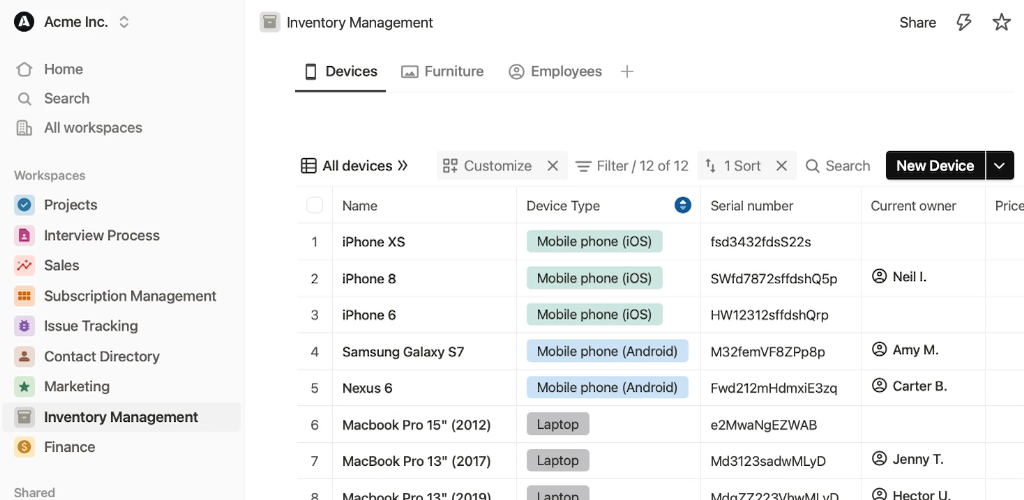Image resolution: width=1024 pixels, height=500 pixels.
Task: Select the Nexus 6 row name
Action: tap(367, 388)
